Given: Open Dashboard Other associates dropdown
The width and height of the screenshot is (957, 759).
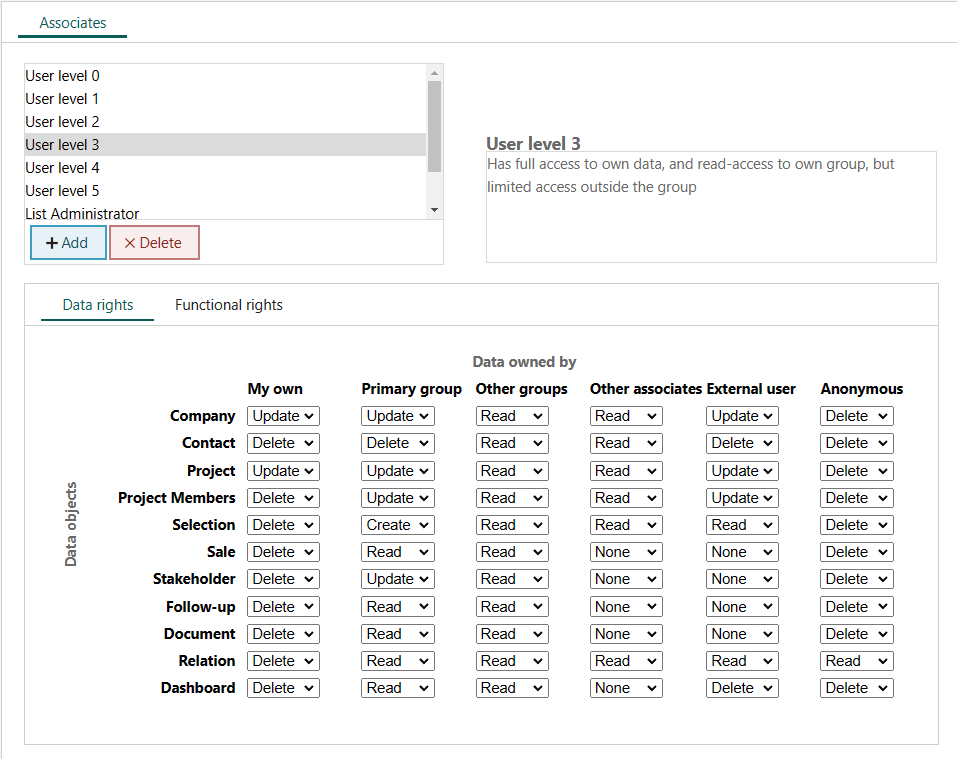Looking at the screenshot, I should [626, 688].
